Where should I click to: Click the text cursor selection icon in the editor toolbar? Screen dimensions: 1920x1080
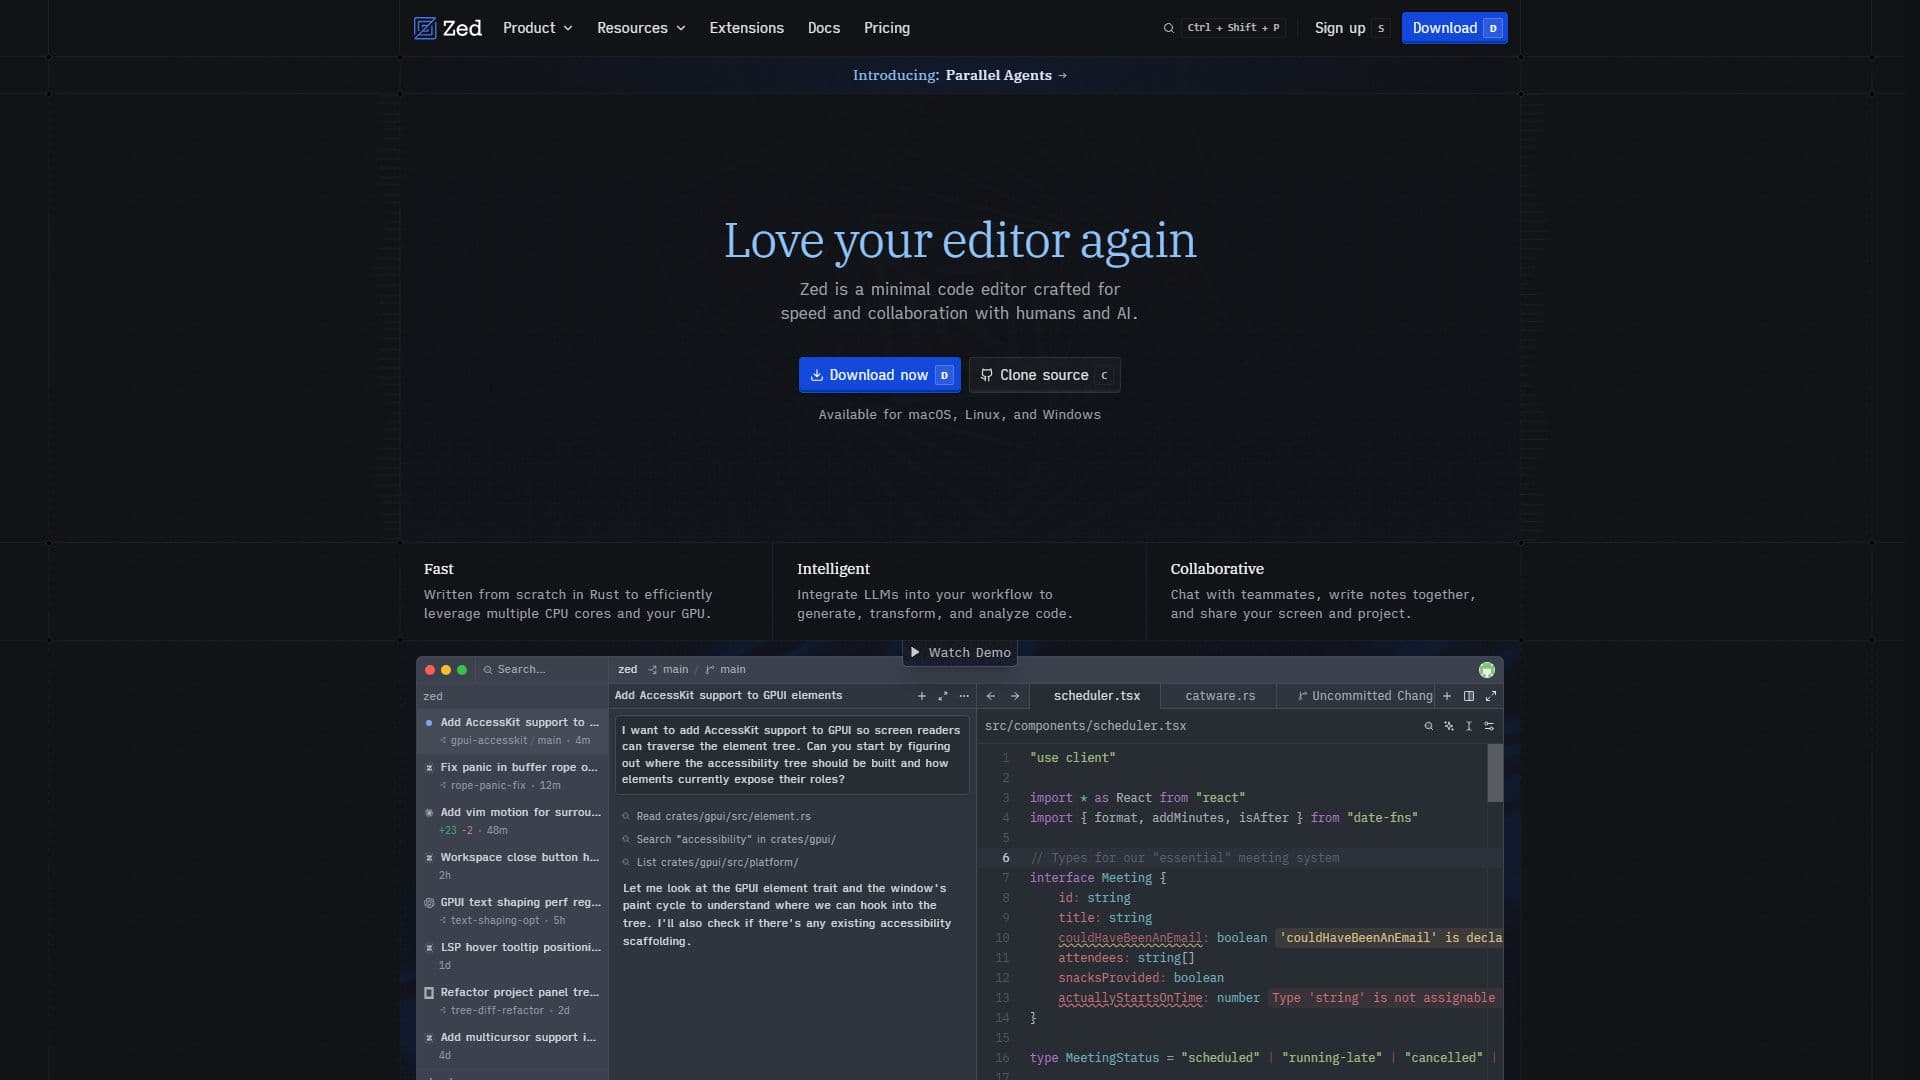(1468, 726)
